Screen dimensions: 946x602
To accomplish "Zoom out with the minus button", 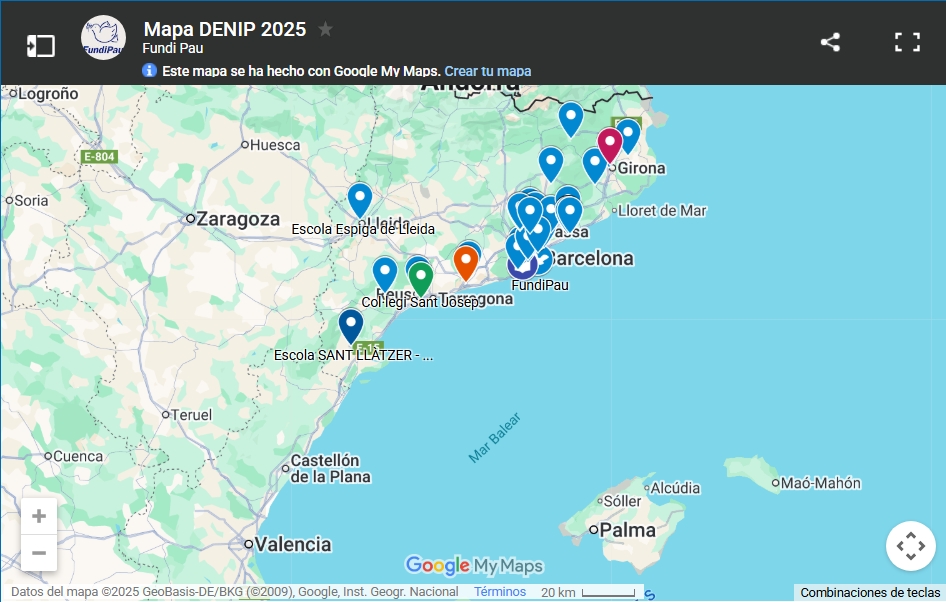I will click(x=39, y=552).
